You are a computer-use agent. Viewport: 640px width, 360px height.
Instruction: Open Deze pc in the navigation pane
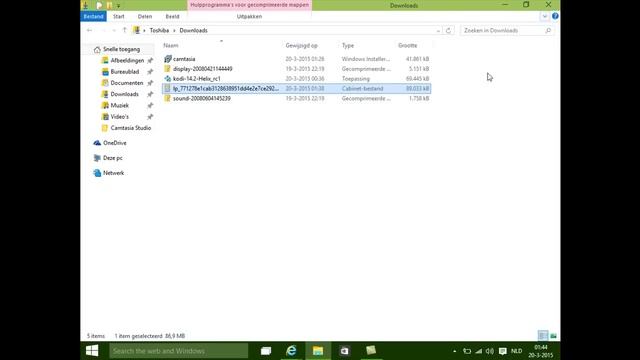tap(113, 158)
